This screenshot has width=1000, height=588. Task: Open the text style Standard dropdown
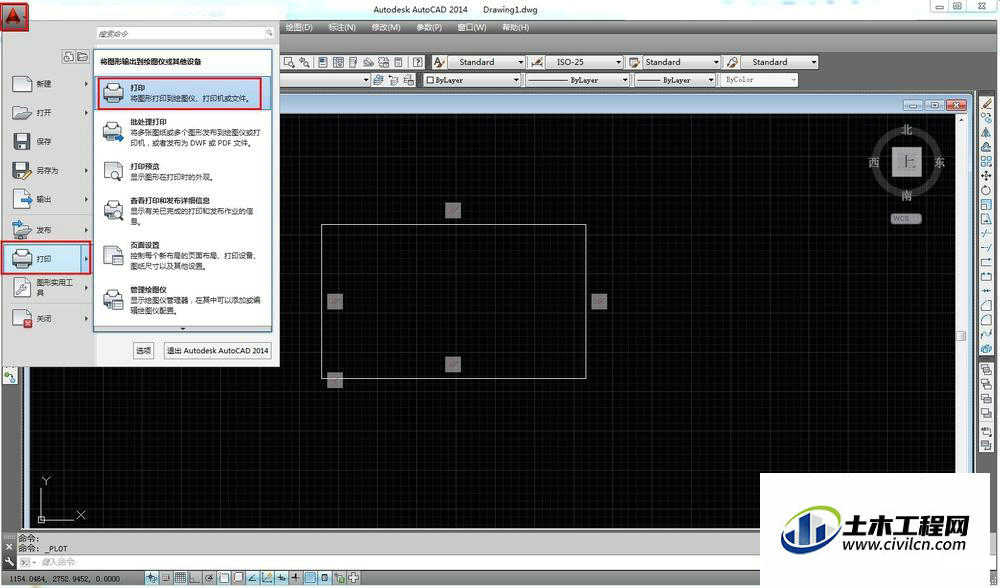point(520,62)
